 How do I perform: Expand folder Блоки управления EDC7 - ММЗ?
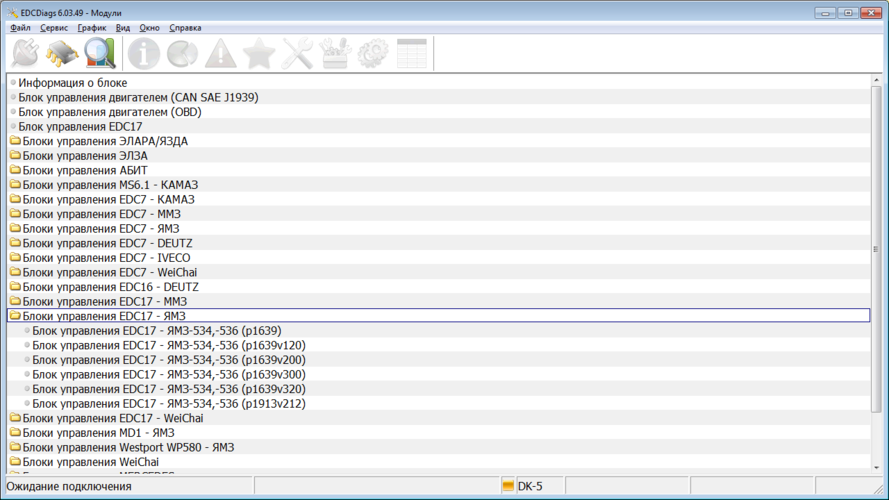coord(438,214)
